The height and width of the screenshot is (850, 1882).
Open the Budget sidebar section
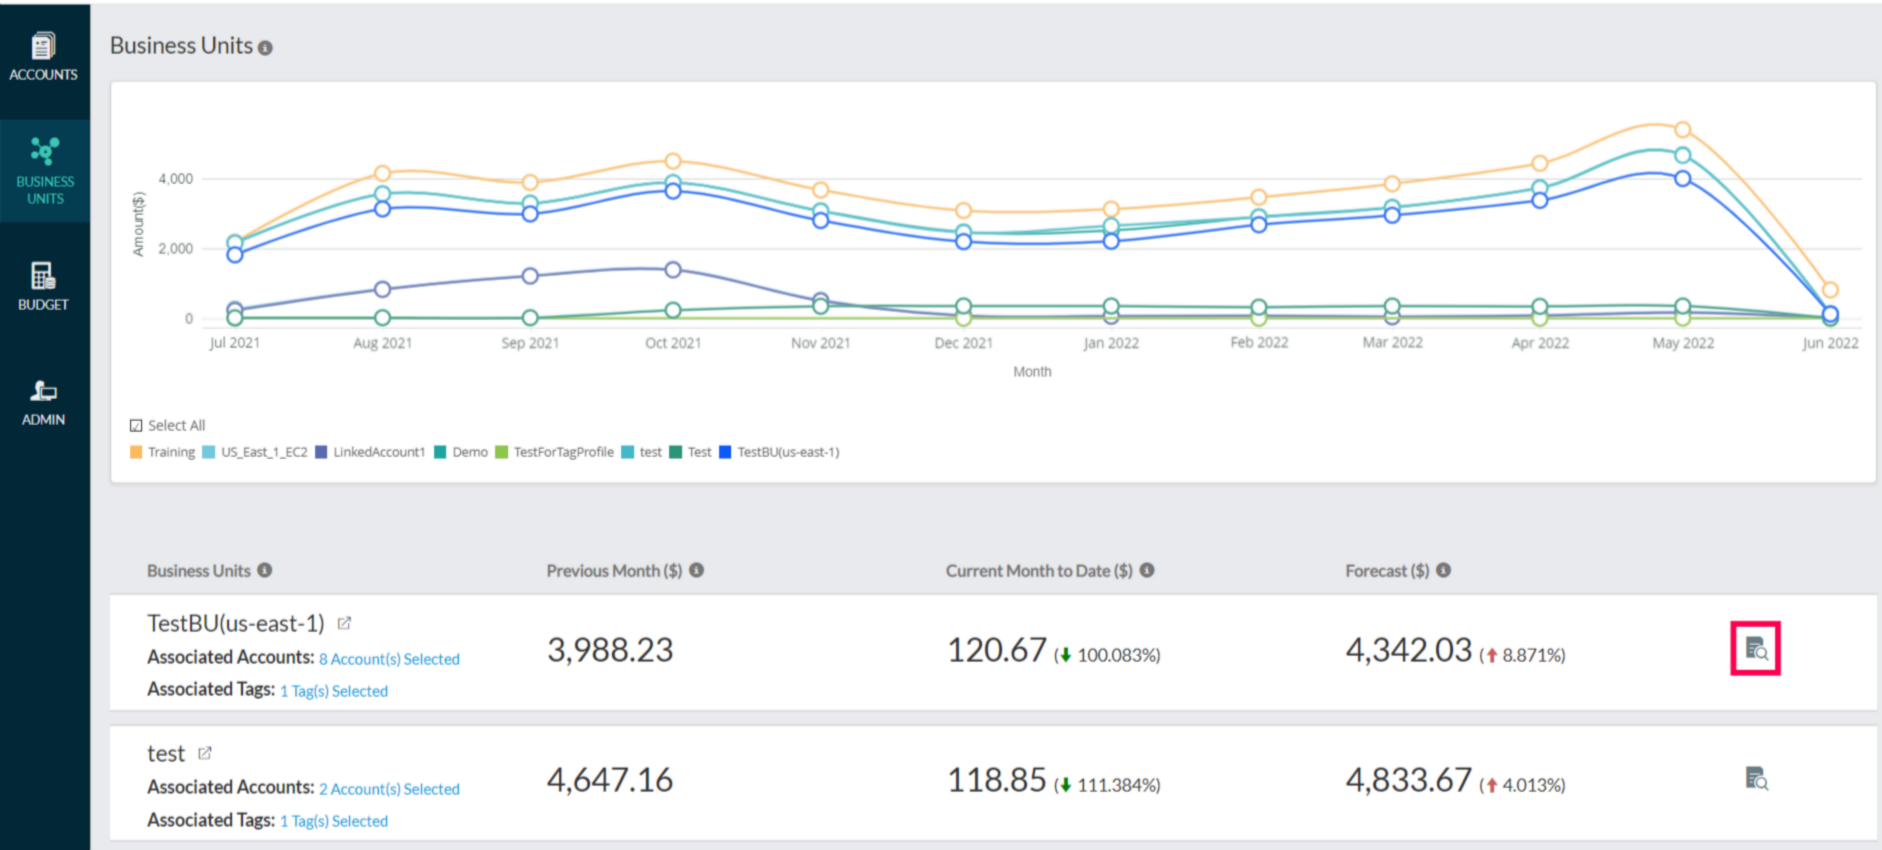(x=43, y=286)
